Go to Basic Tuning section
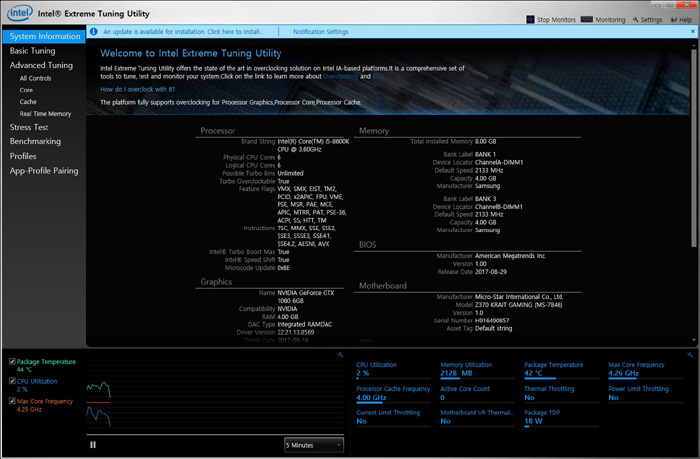Screen dimensions: 700x459 tap(33, 51)
